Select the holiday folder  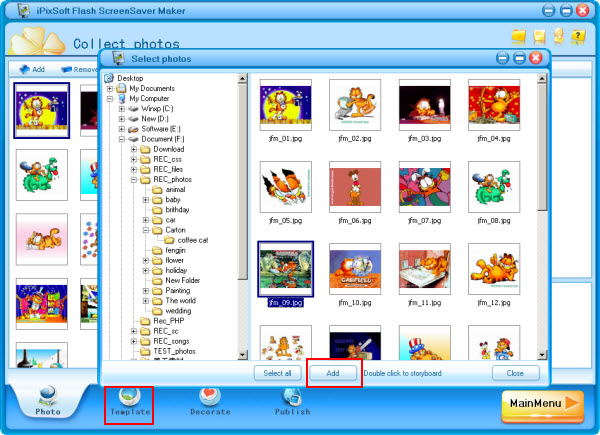tap(176, 270)
